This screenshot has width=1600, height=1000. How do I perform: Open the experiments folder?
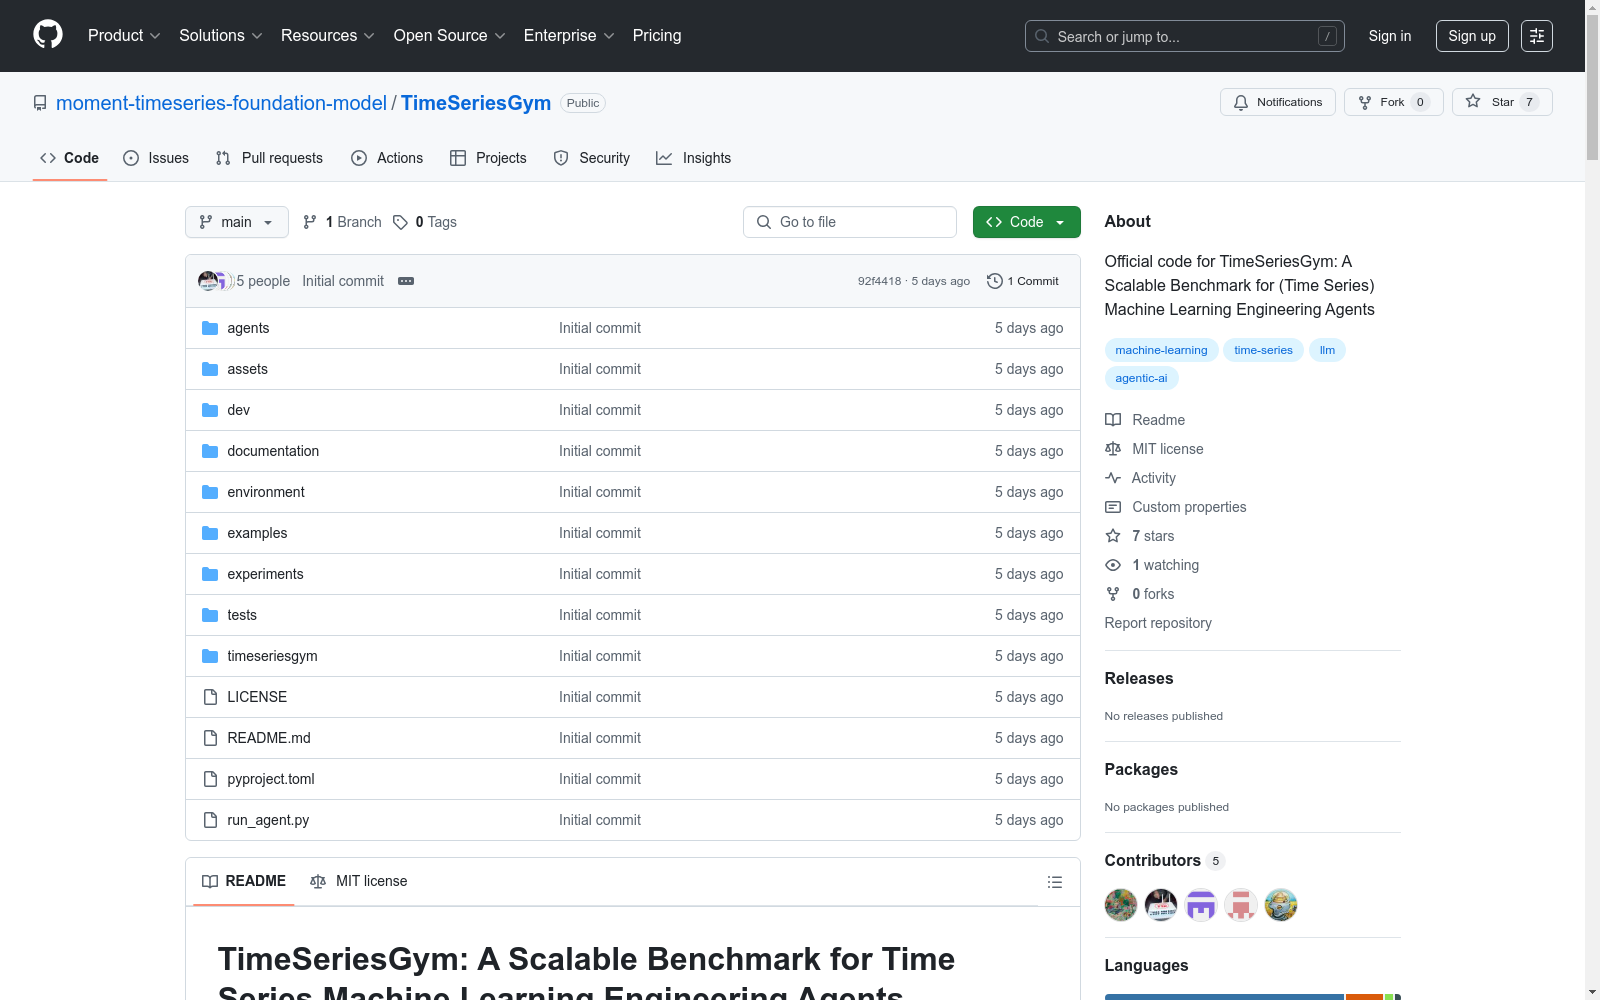[x=265, y=574]
